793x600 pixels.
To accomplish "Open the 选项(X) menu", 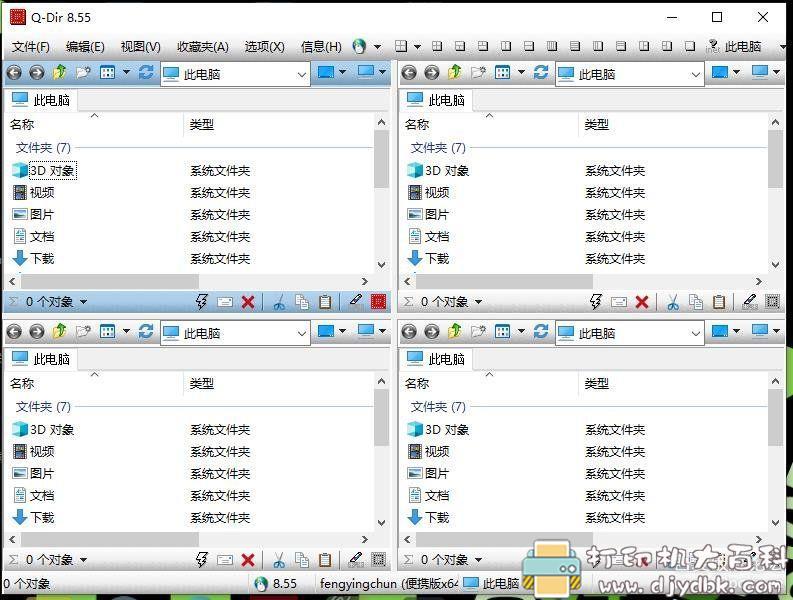I will click(x=265, y=47).
